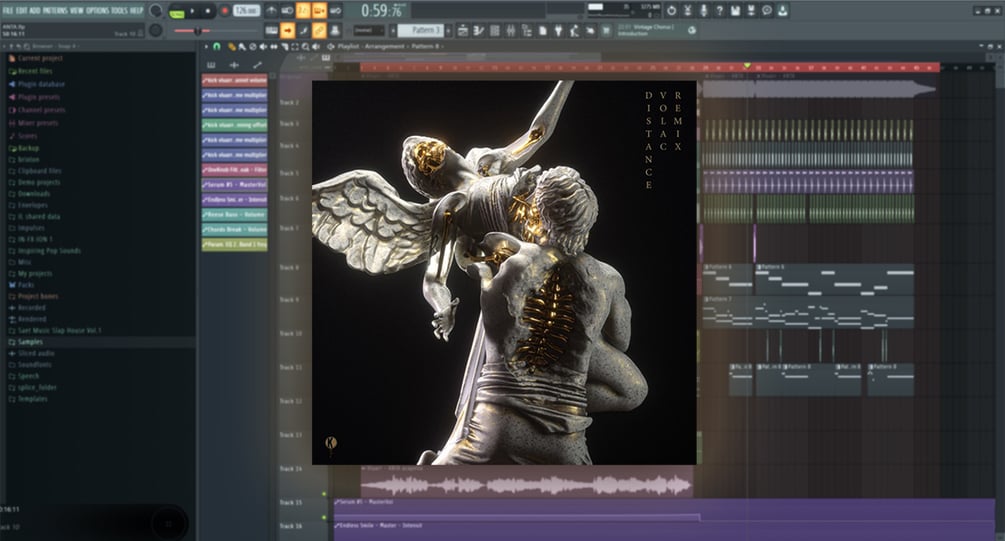
Task: Open the ADD menu
Action: [x=35, y=10]
